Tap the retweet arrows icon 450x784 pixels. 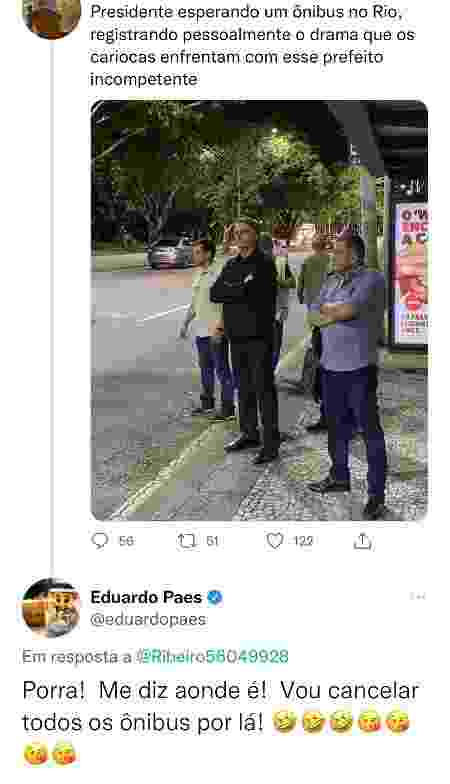[186, 540]
